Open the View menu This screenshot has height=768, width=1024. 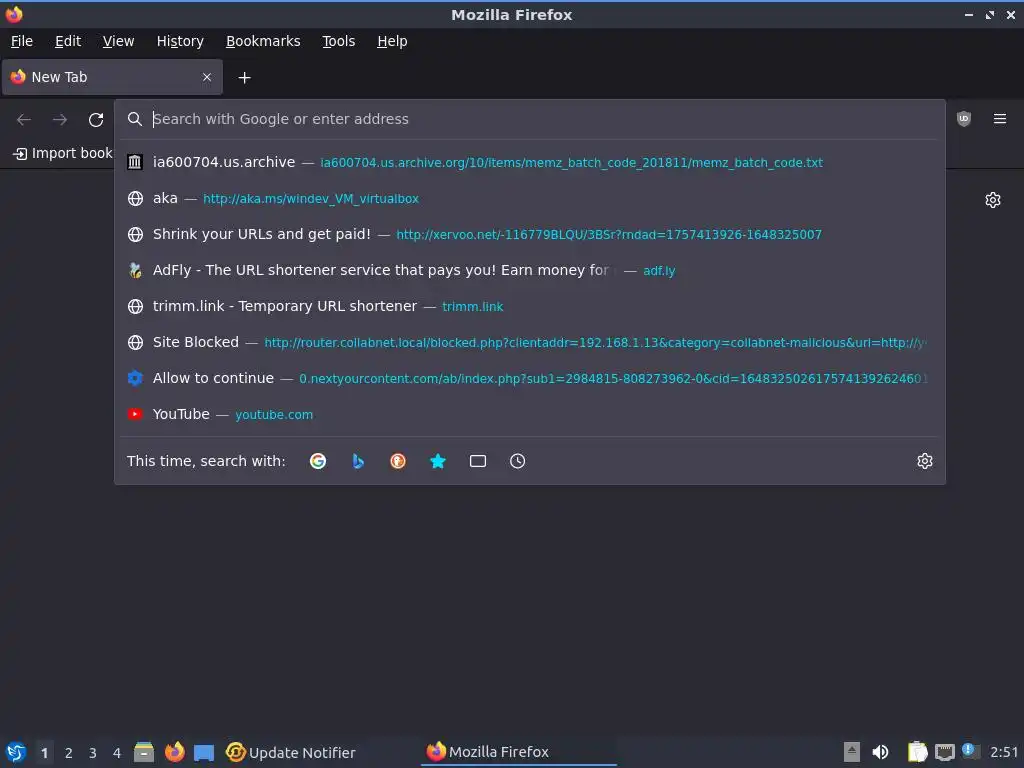tap(118, 41)
